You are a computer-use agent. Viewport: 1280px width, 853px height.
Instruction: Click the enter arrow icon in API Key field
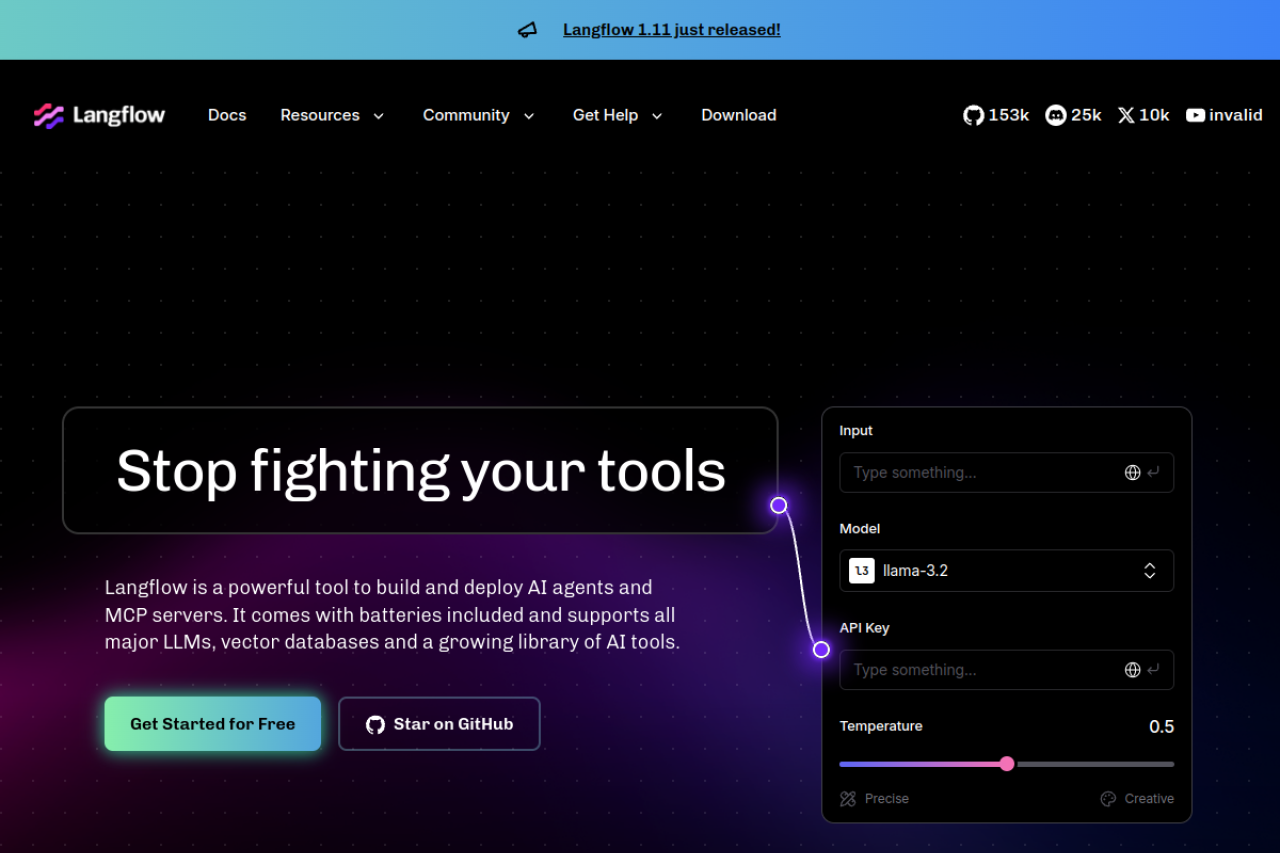click(1154, 670)
